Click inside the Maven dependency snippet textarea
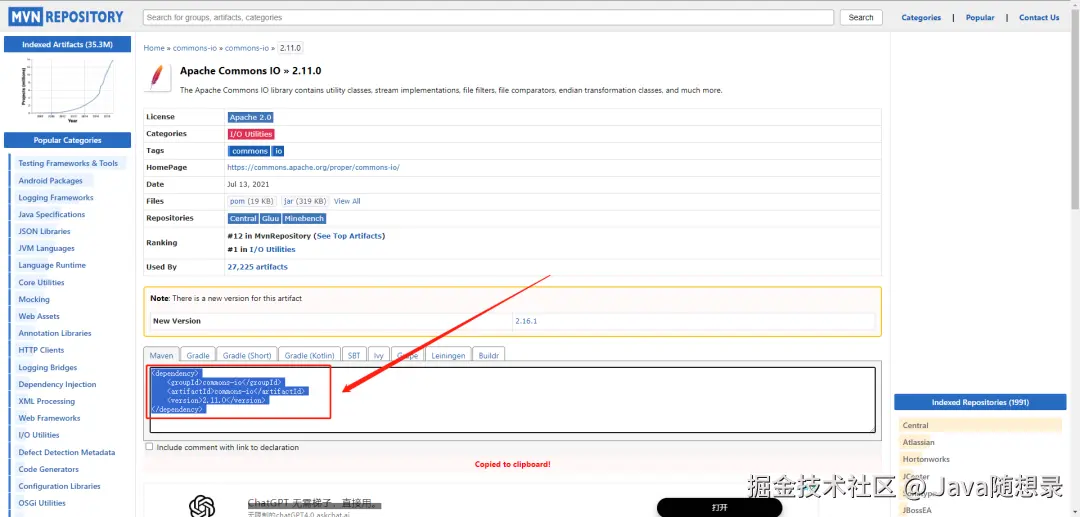The width and height of the screenshot is (1080, 517). click(x=512, y=399)
